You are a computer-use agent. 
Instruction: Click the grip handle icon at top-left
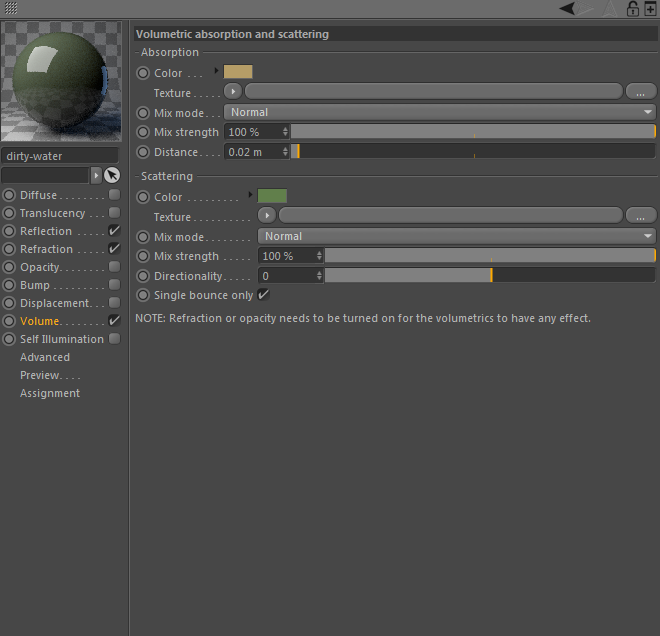coord(11,8)
